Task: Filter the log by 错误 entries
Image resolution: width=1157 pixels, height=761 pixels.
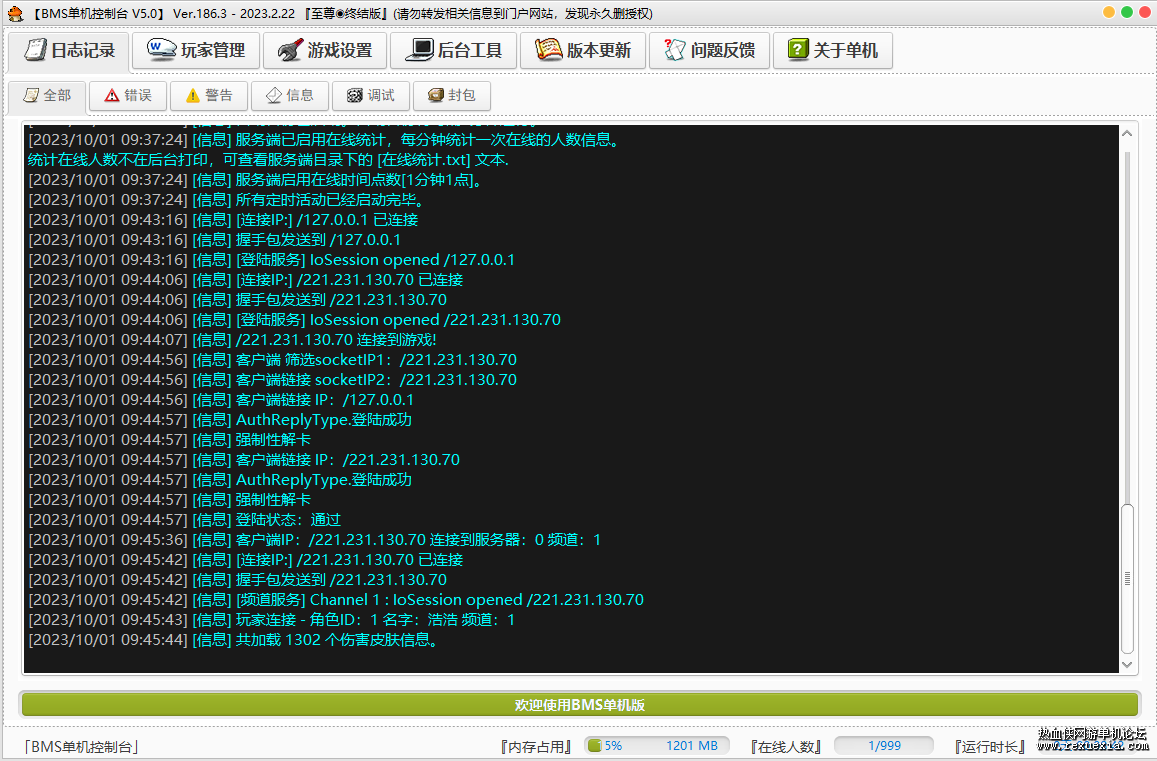Action: tap(128, 95)
